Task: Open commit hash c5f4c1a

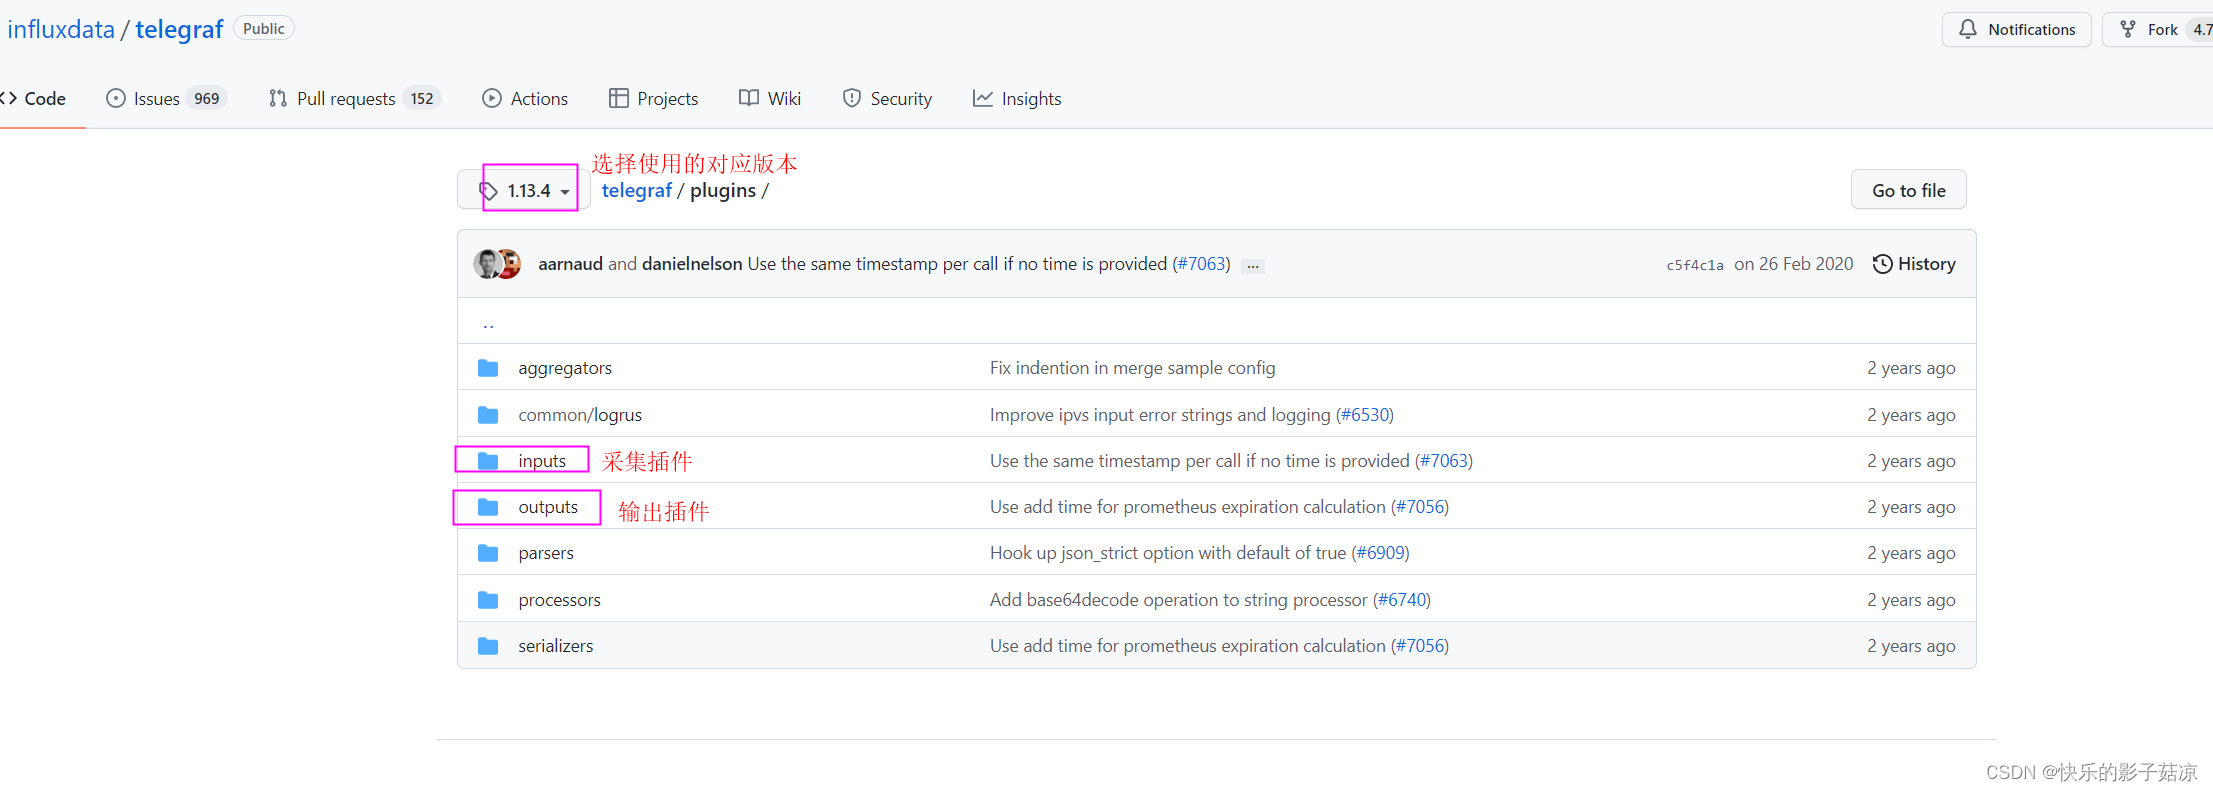Action: click(x=1695, y=265)
